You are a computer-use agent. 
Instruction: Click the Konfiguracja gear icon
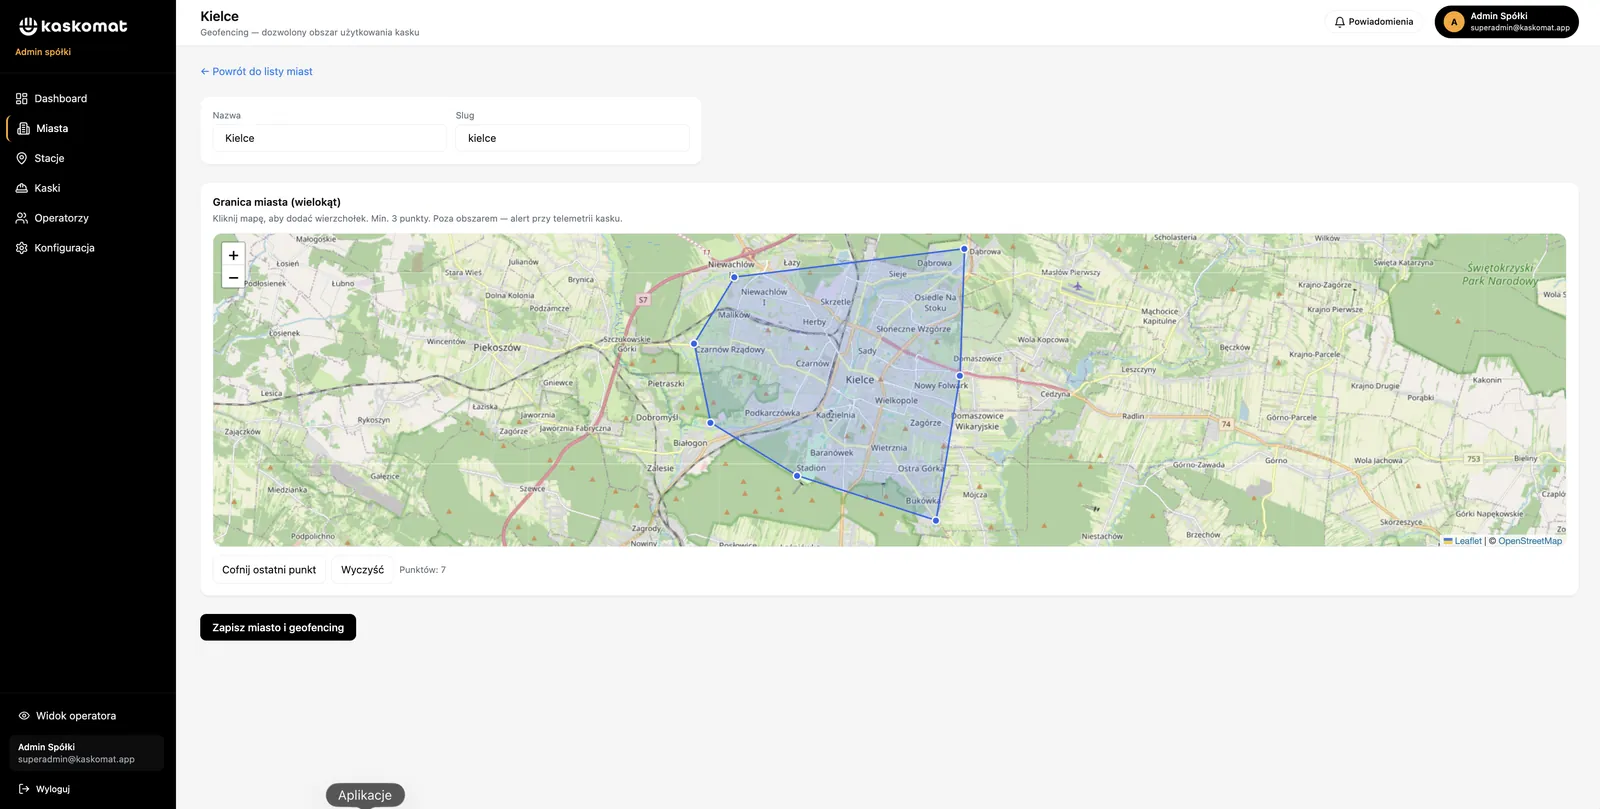22,248
